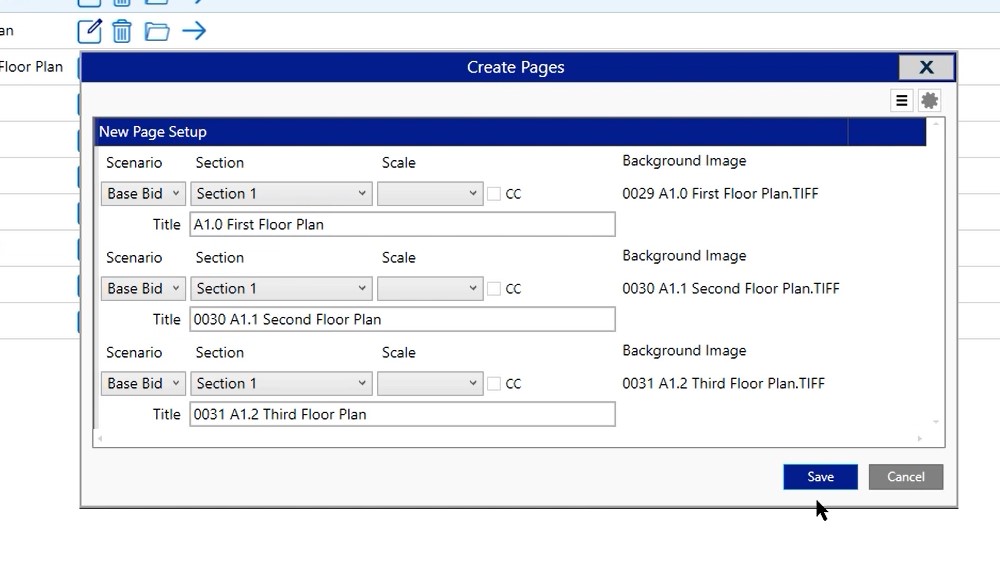The height and width of the screenshot is (568, 1000).
Task: Enable CC checkbox for A1.0 First Floor Plan
Action: click(x=494, y=194)
